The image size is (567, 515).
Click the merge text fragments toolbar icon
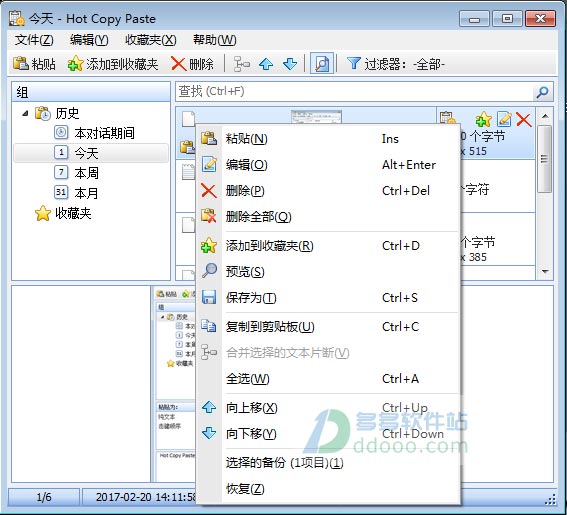pyautogui.click(x=241, y=64)
